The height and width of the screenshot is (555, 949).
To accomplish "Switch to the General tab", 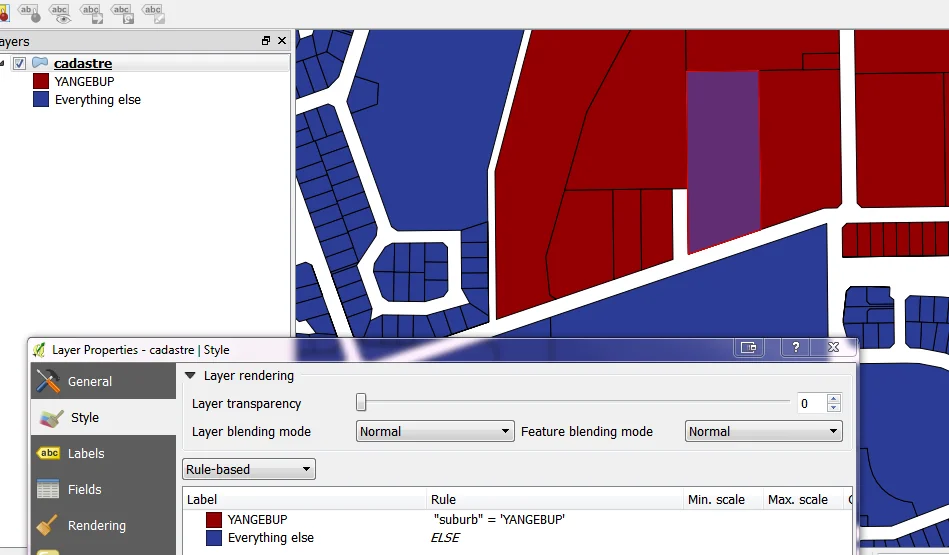I will pos(90,381).
